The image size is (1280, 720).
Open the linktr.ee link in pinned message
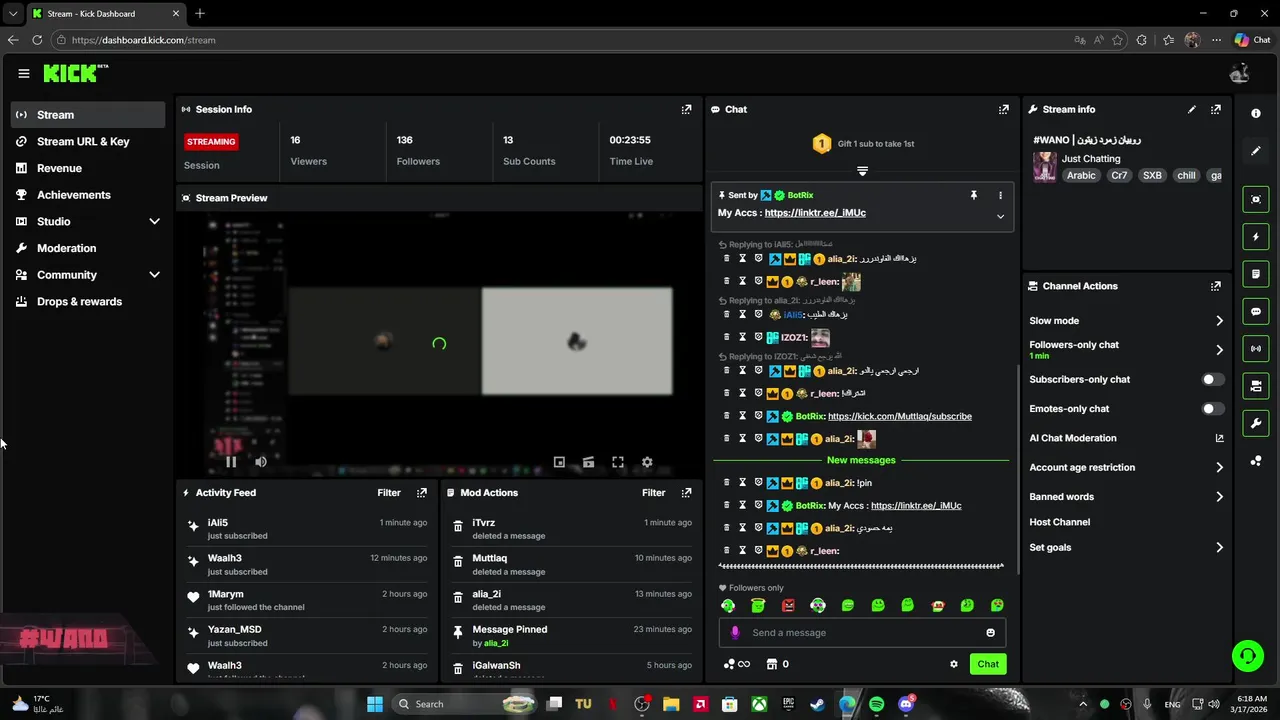tap(815, 213)
